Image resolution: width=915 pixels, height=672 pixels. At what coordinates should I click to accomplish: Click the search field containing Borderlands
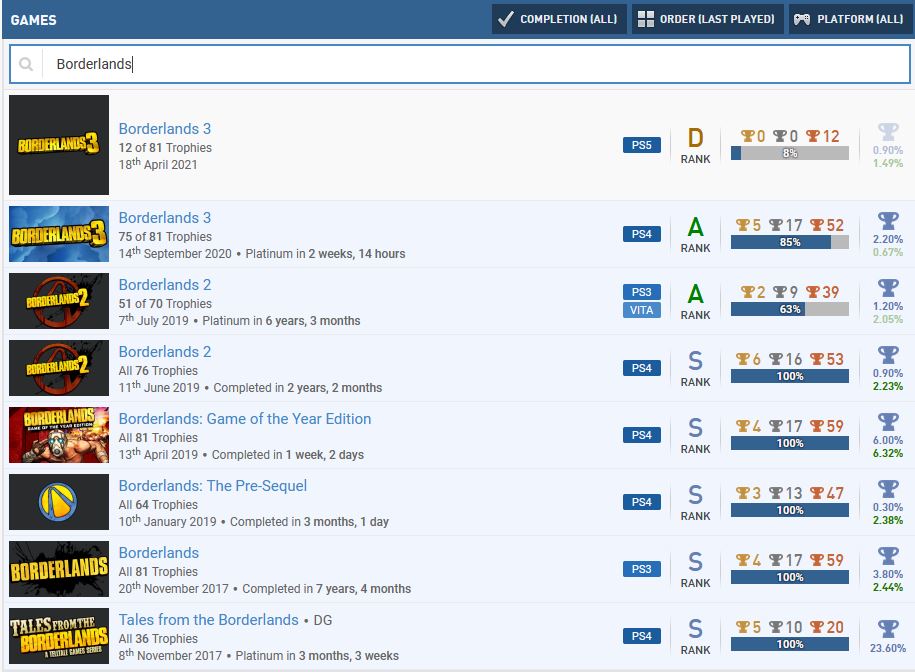pos(460,64)
